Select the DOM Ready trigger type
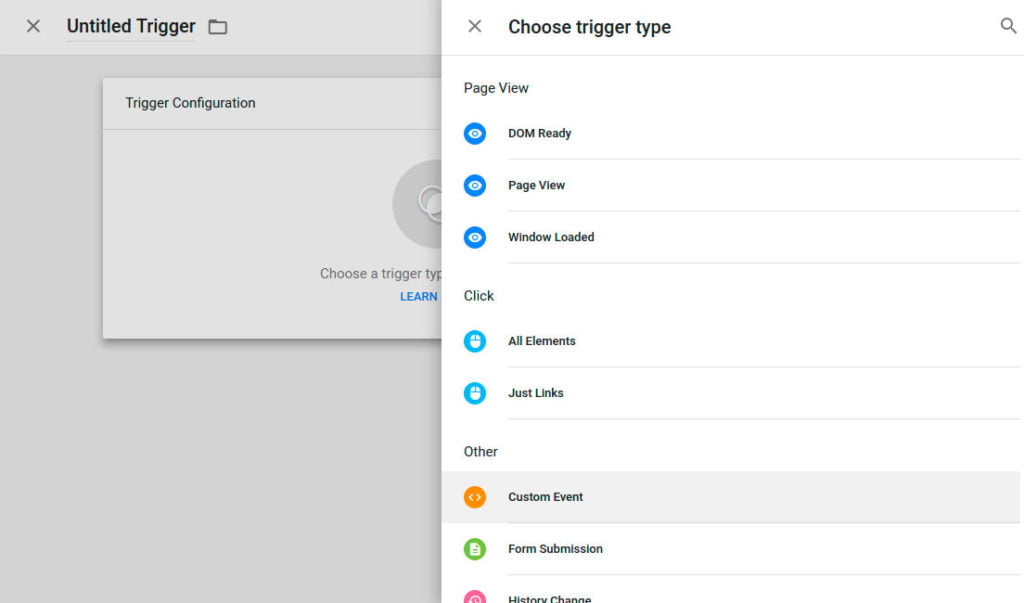 tap(540, 133)
